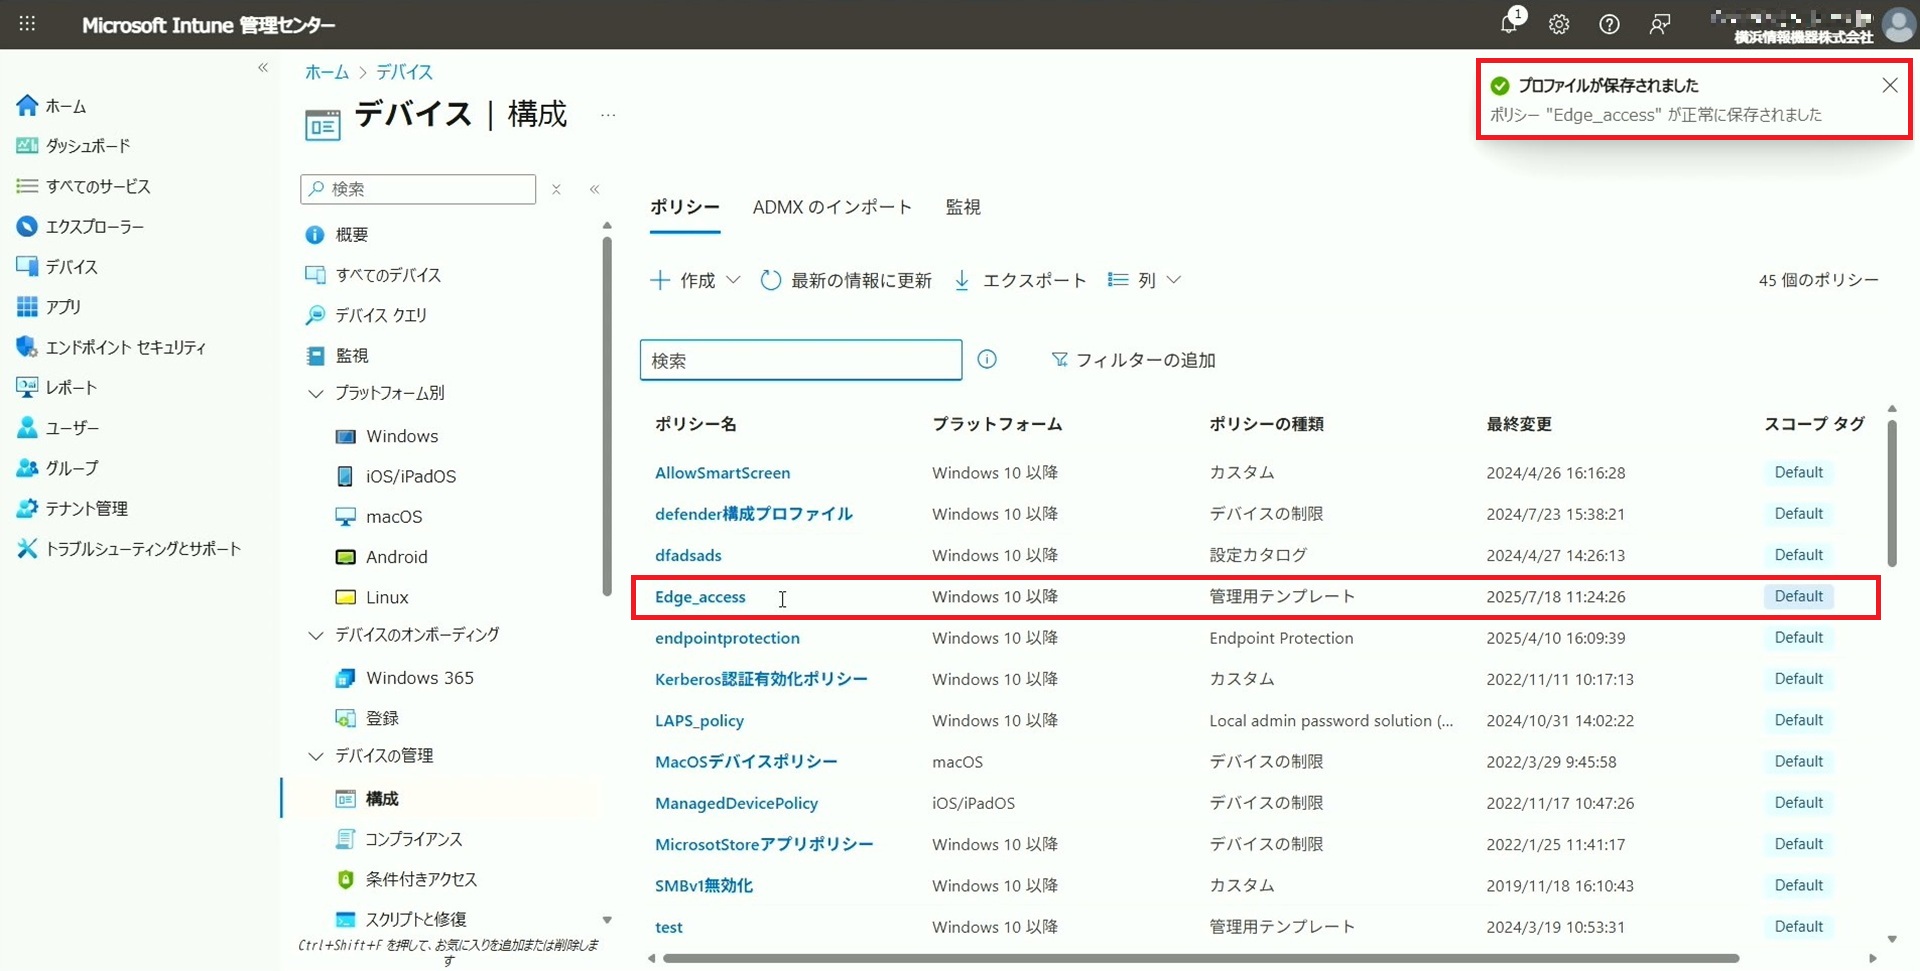Open the 列 columns dropdown

point(1145,280)
